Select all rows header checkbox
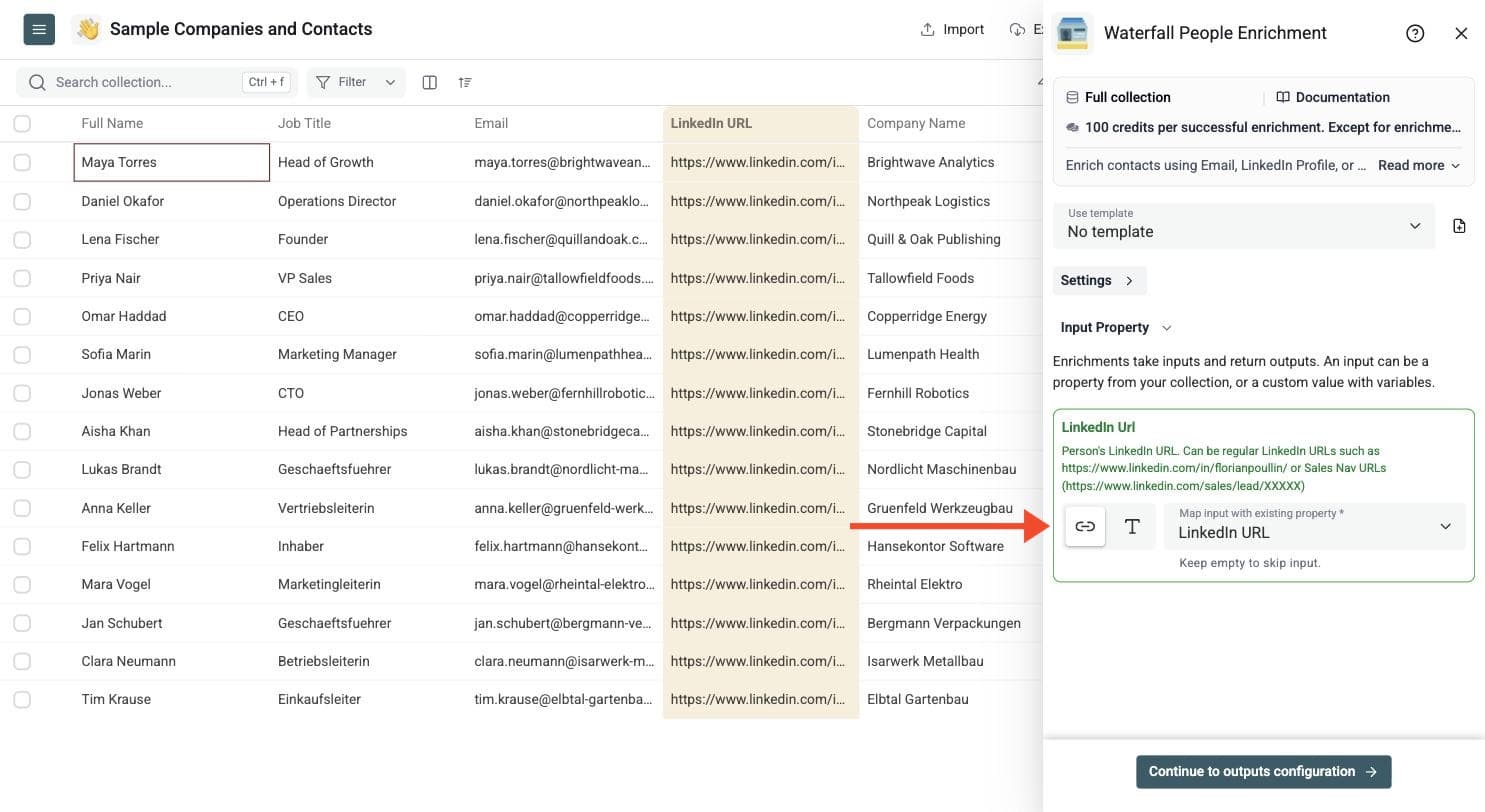1485x812 pixels. pyautogui.click(x=22, y=123)
